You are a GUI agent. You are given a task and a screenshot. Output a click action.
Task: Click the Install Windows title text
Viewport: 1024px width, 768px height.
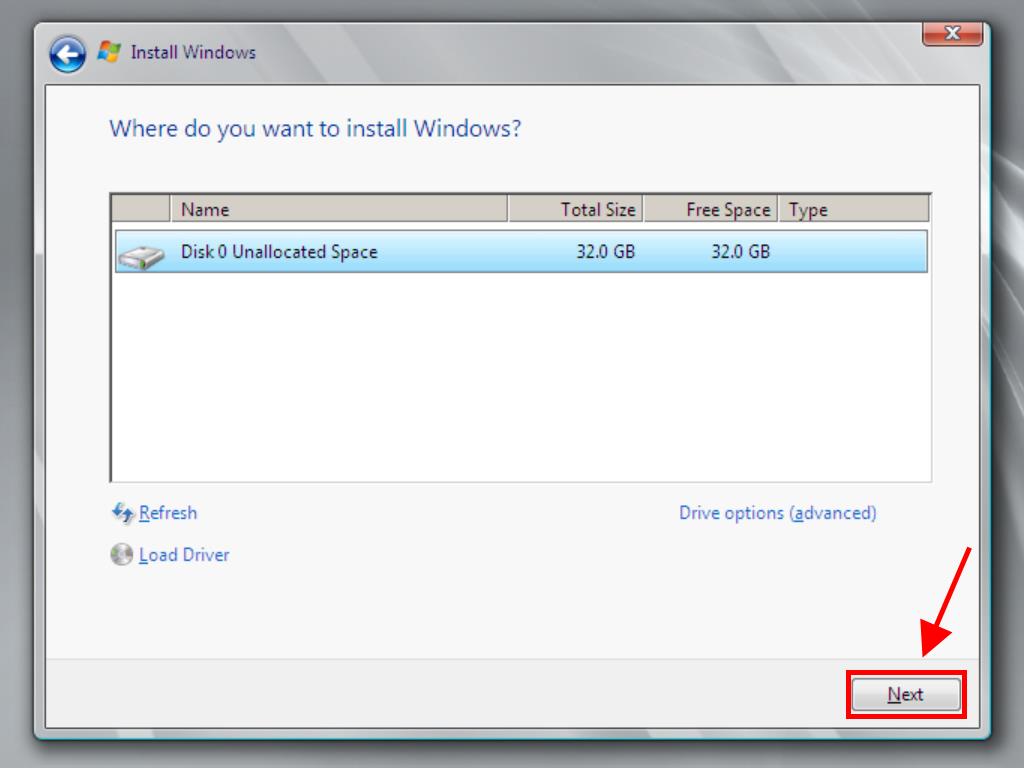coord(193,52)
